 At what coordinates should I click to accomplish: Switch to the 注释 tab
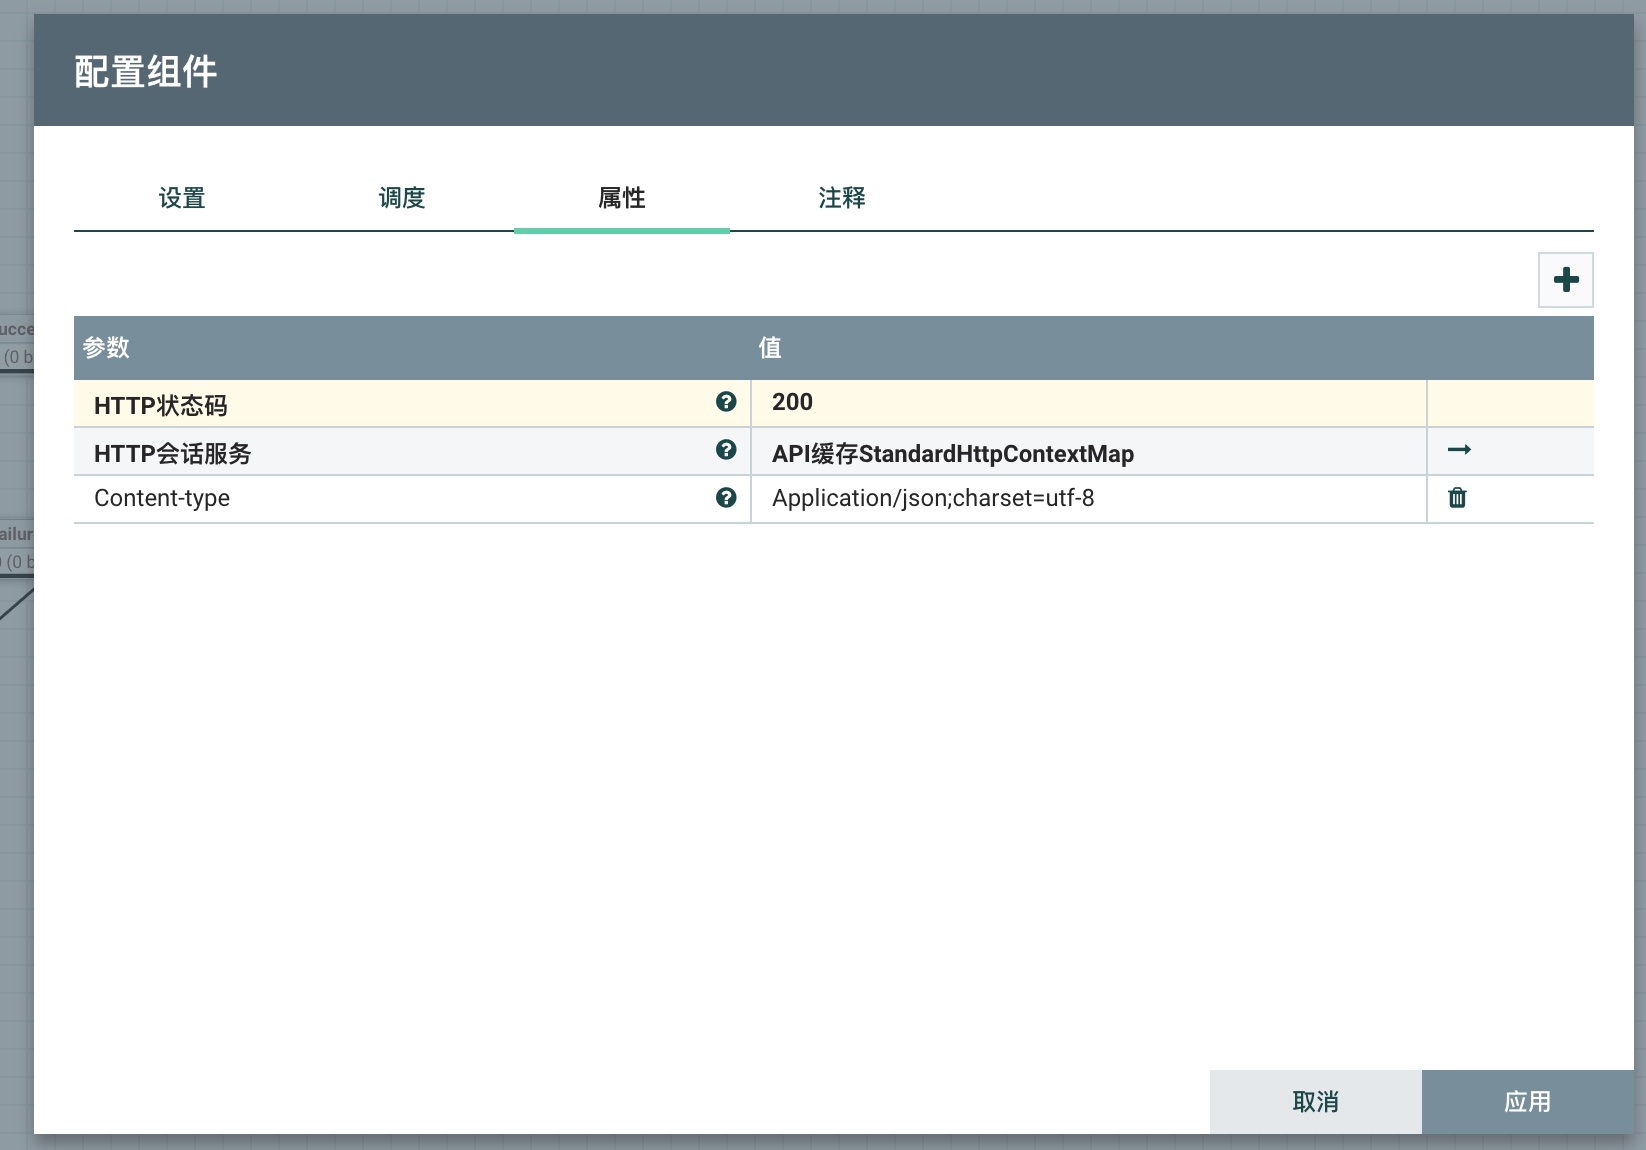click(841, 198)
